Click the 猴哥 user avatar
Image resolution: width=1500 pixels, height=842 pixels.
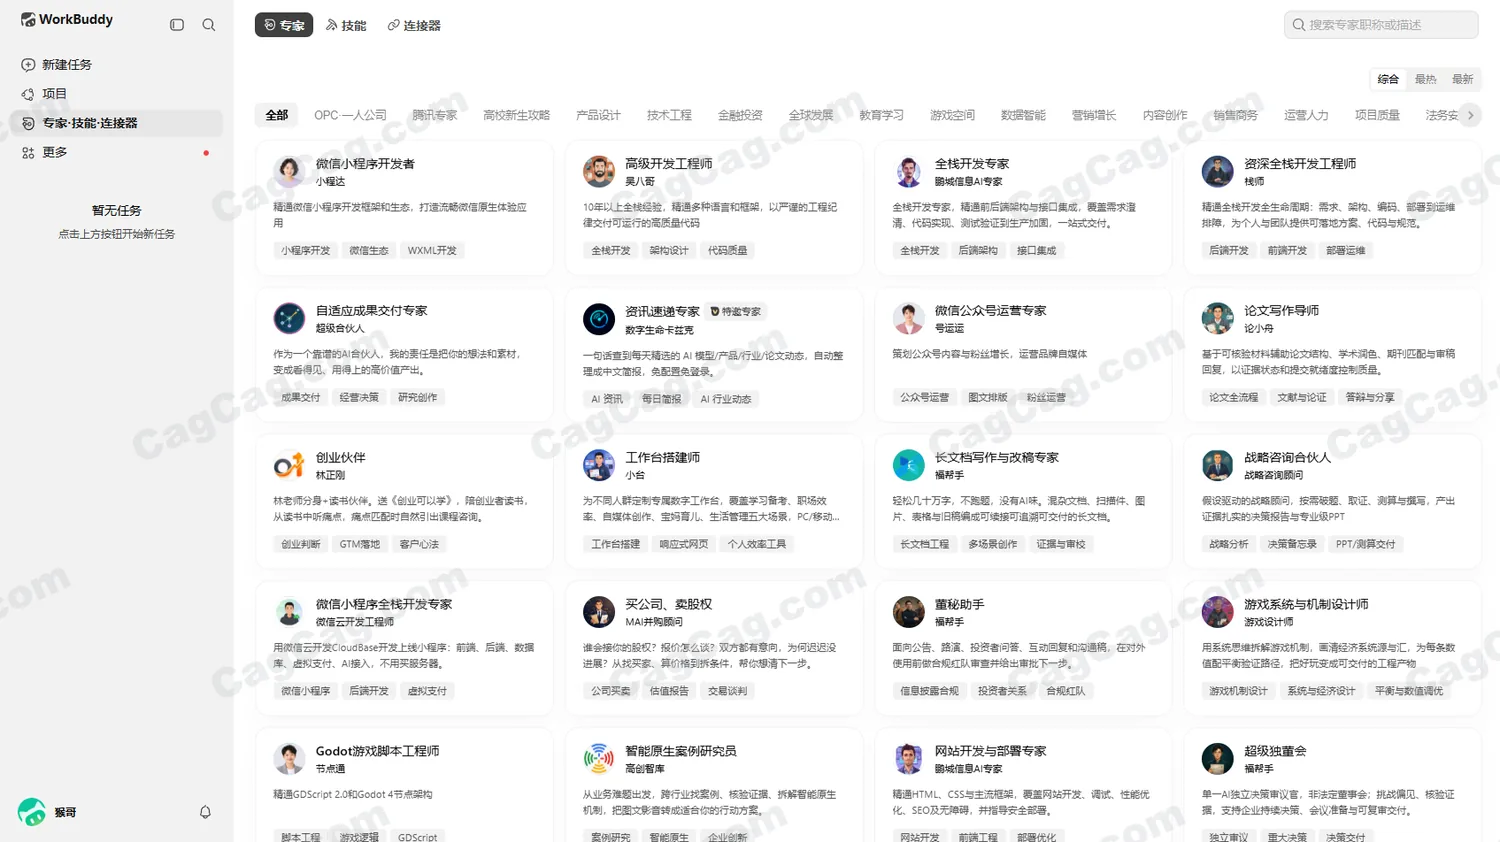(x=32, y=812)
